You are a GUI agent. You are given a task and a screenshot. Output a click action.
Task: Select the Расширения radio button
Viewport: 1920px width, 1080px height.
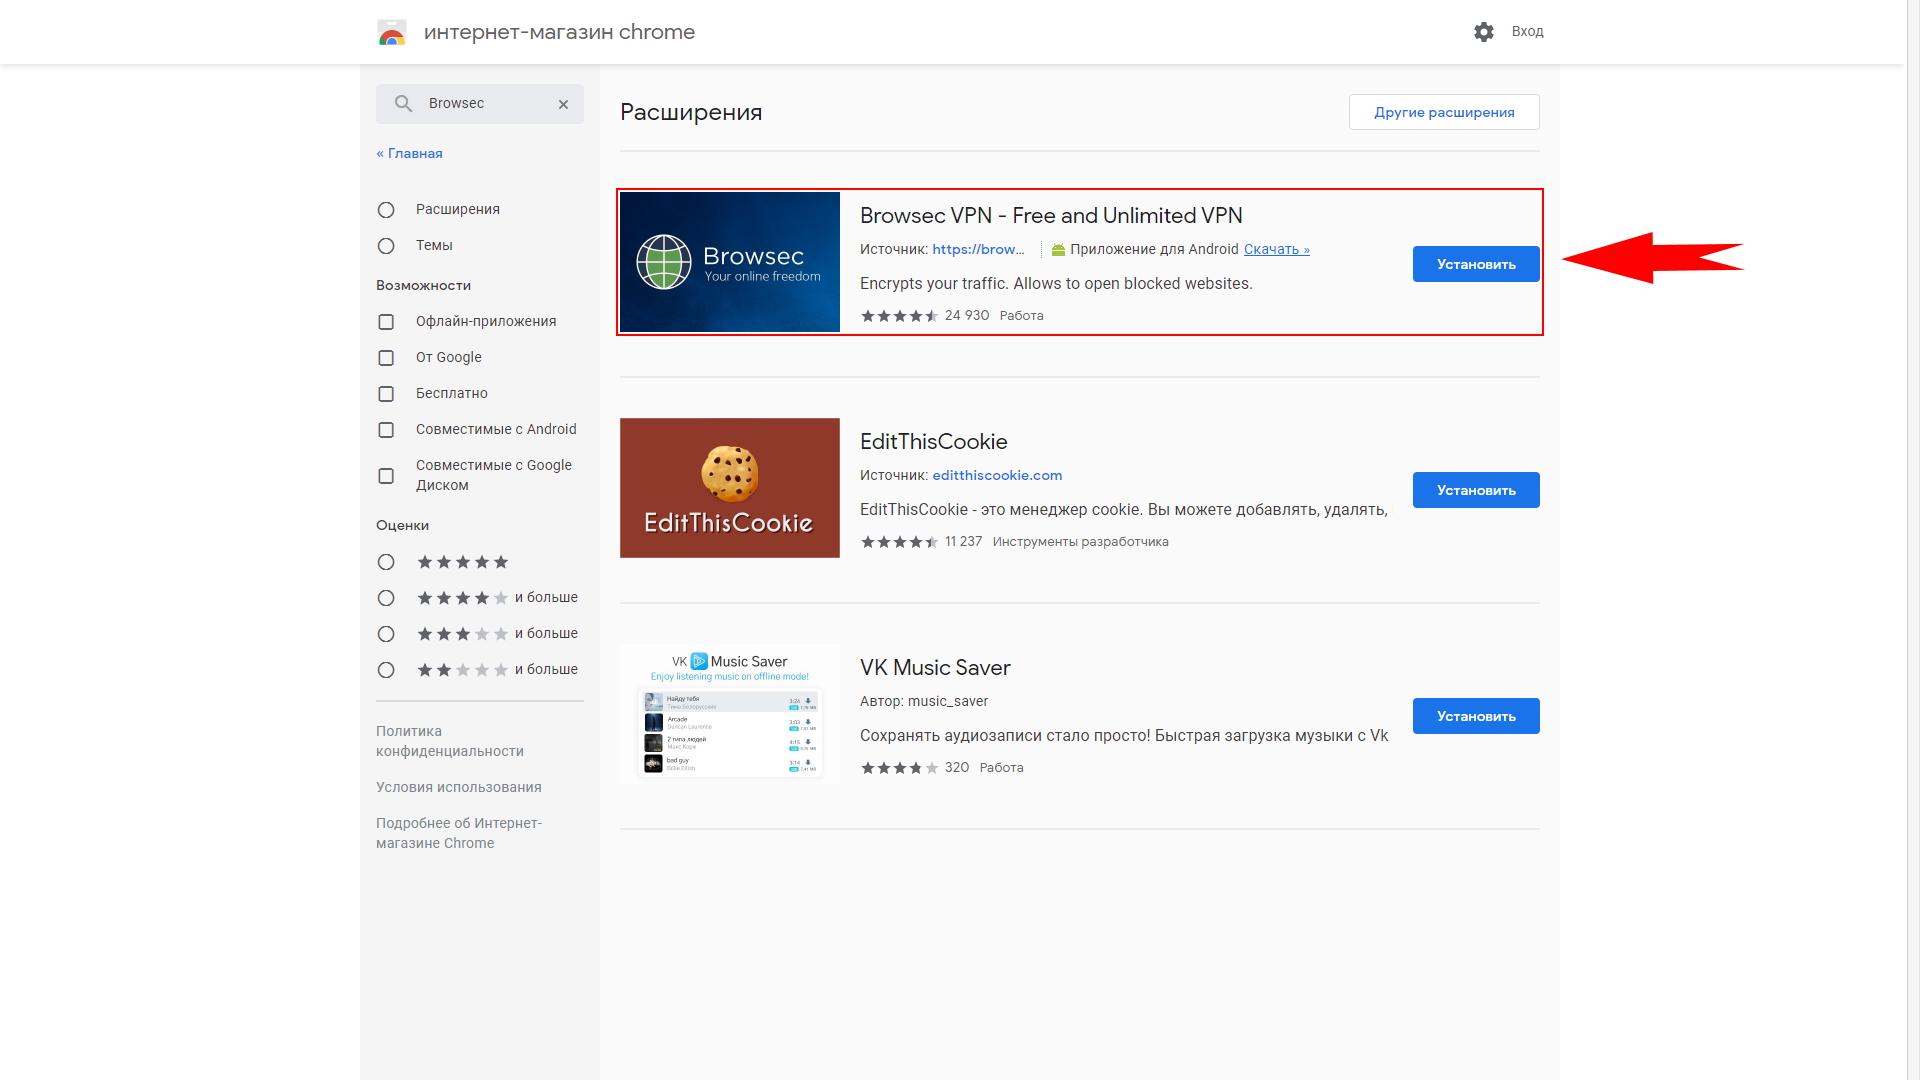pyautogui.click(x=386, y=210)
